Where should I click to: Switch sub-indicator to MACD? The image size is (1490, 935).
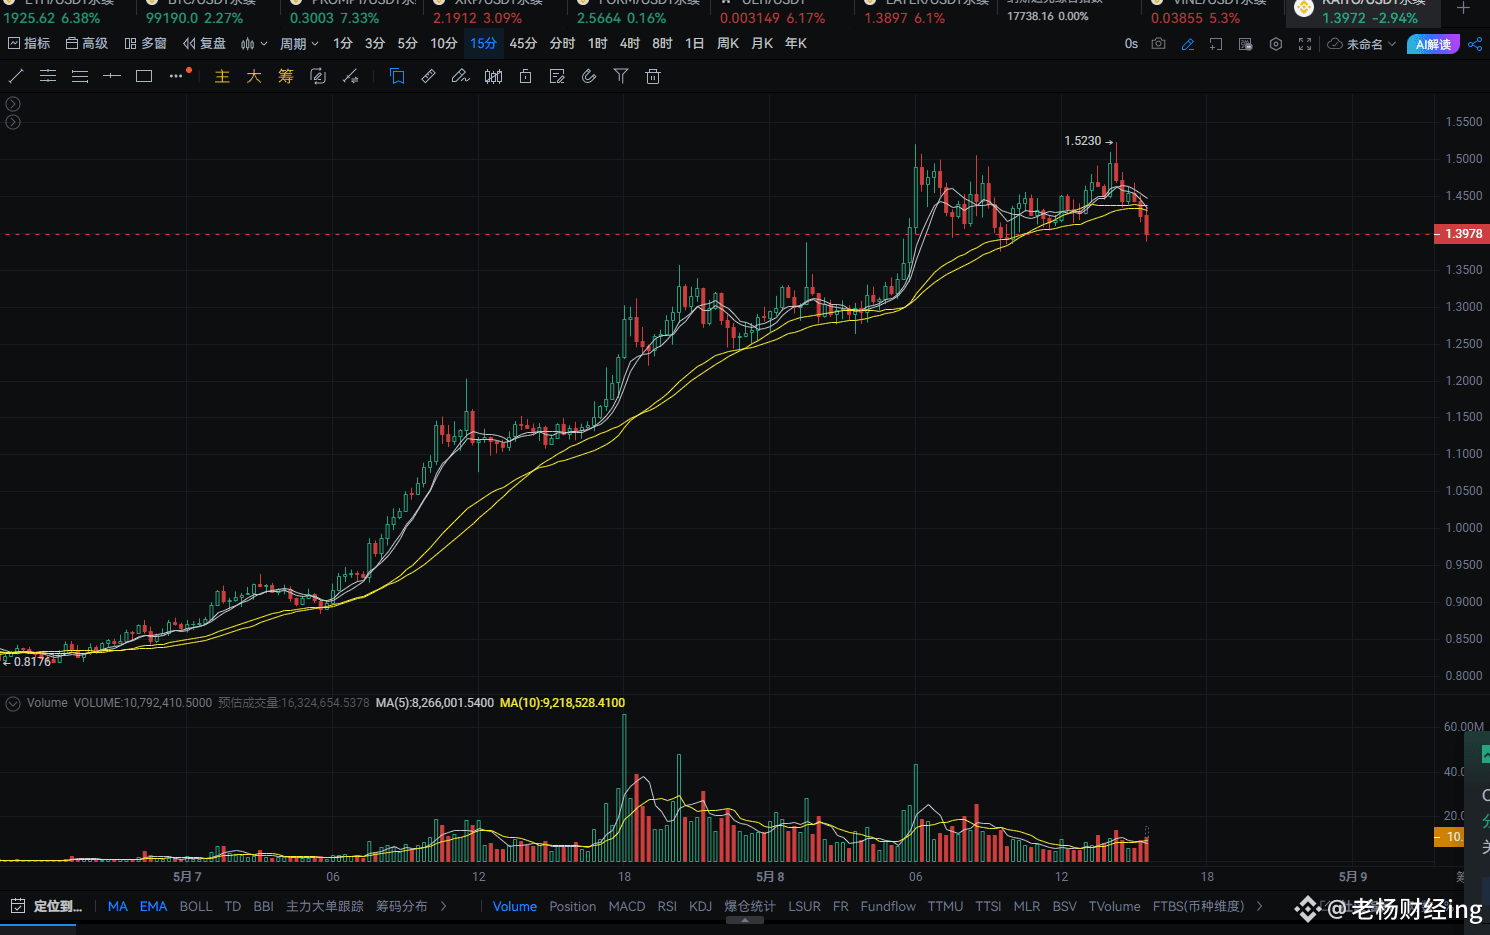(x=626, y=906)
